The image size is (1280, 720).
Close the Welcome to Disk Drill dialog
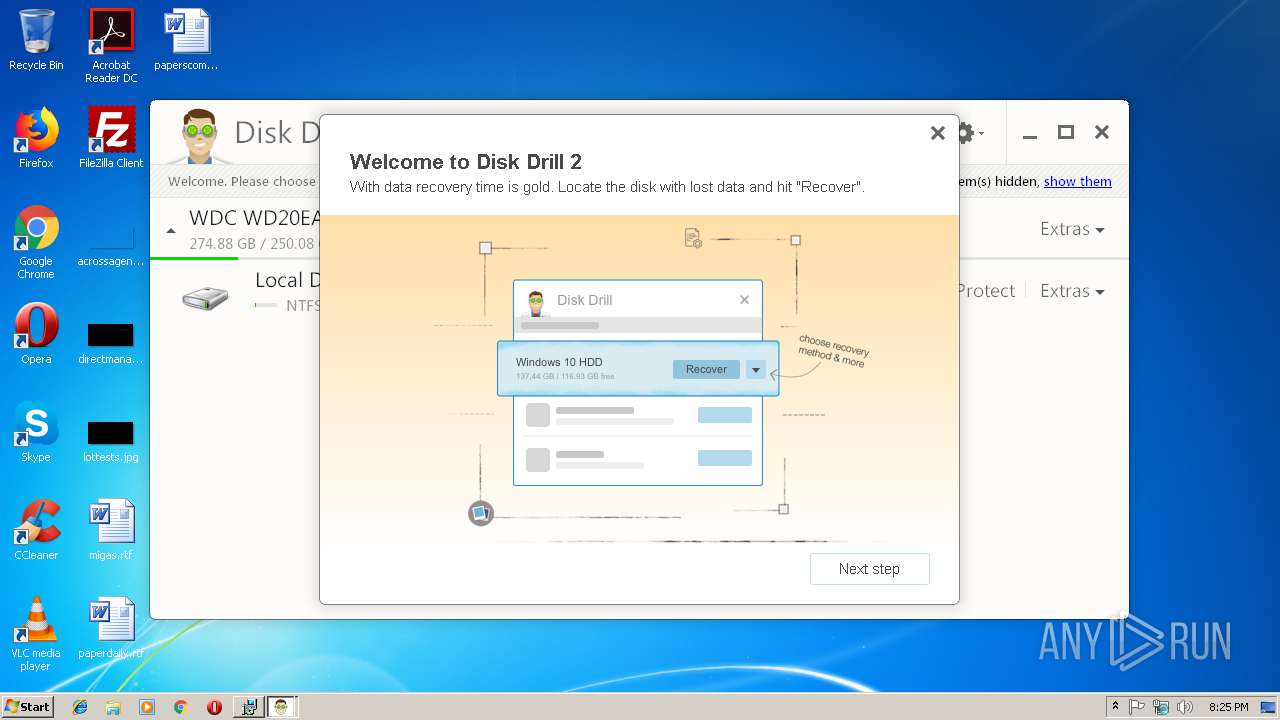pos(937,133)
